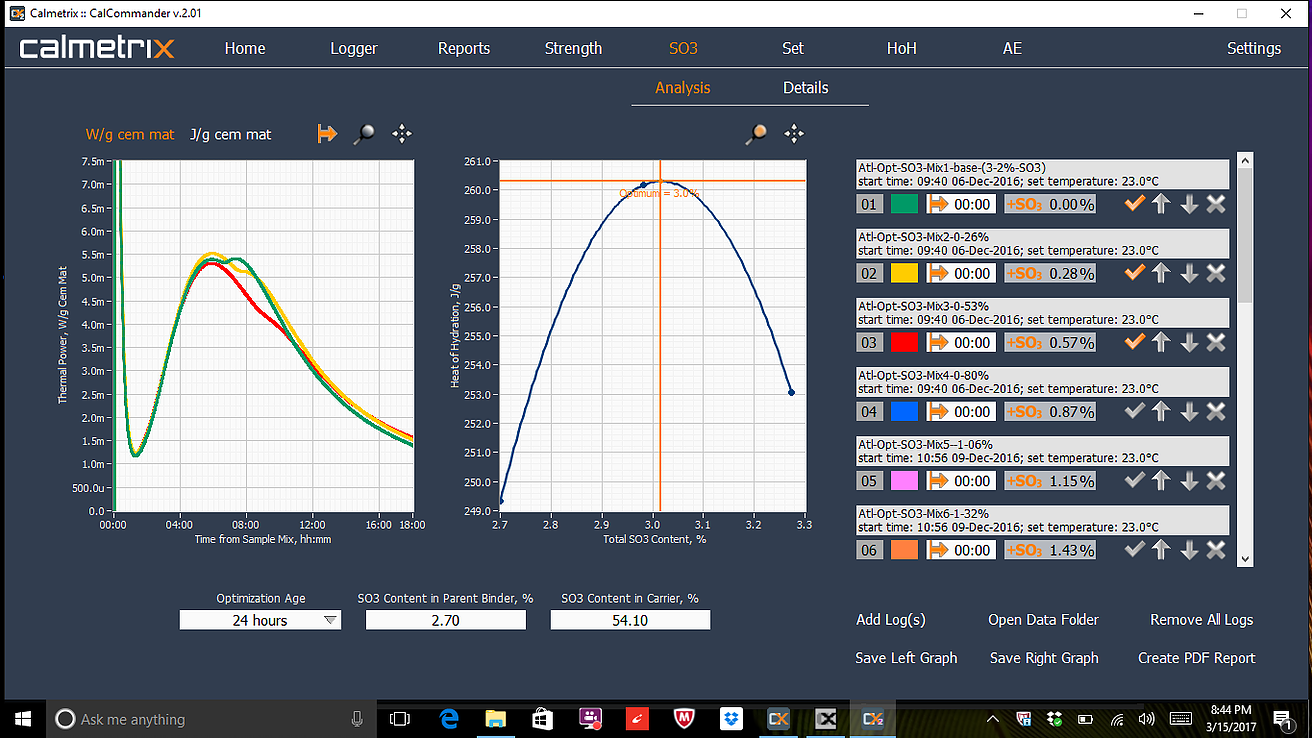Enable the checkmark for log 04

pos(1134,411)
